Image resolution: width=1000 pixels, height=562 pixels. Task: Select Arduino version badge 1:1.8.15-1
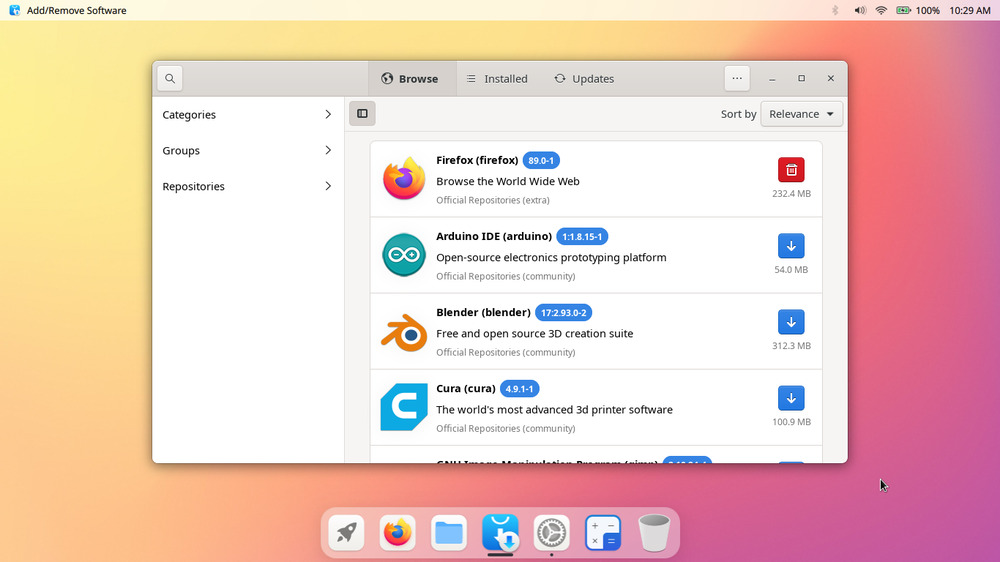coord(582,237)
